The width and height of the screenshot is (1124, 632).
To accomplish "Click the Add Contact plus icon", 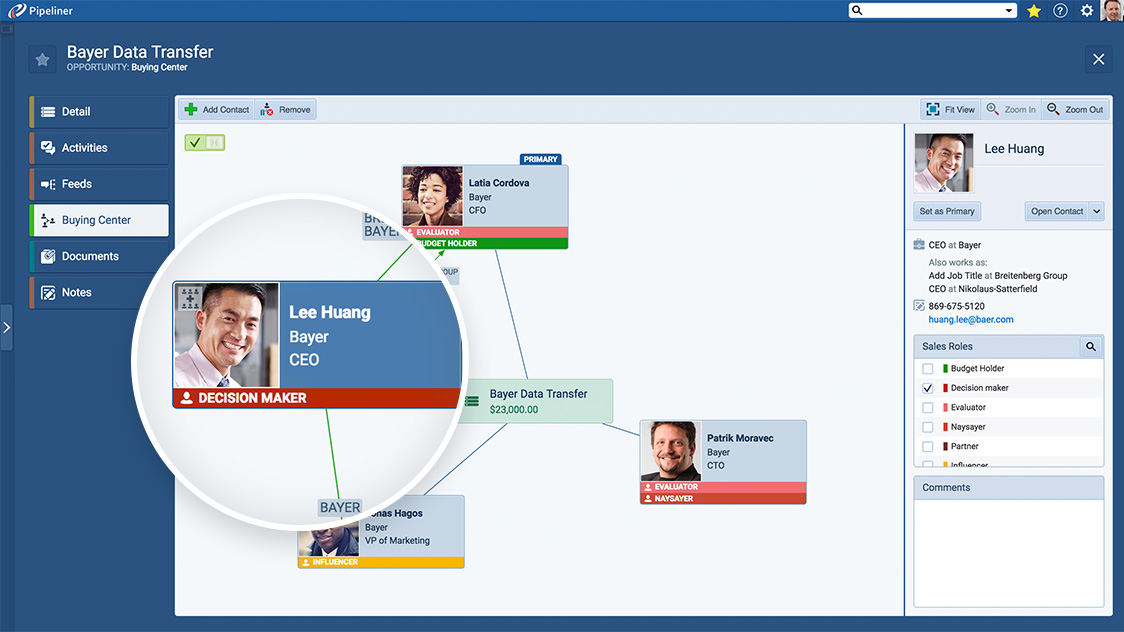I will (x=191, y=110).
